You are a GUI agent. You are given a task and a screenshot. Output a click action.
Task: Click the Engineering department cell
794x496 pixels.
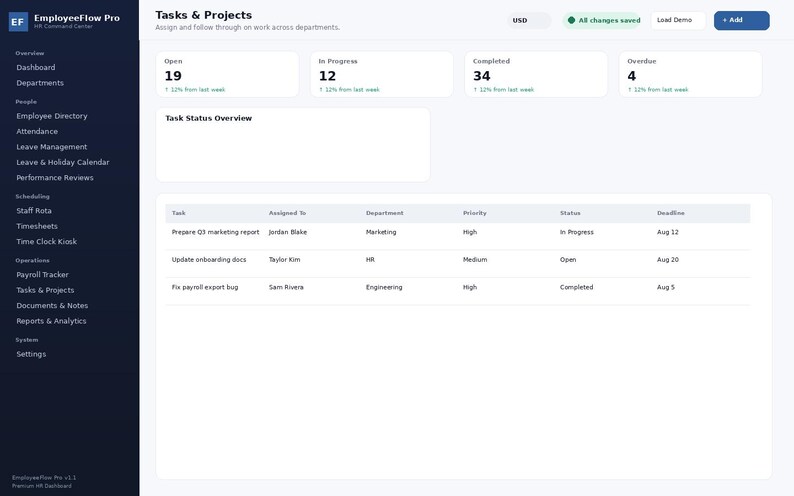tap(384, 287)
